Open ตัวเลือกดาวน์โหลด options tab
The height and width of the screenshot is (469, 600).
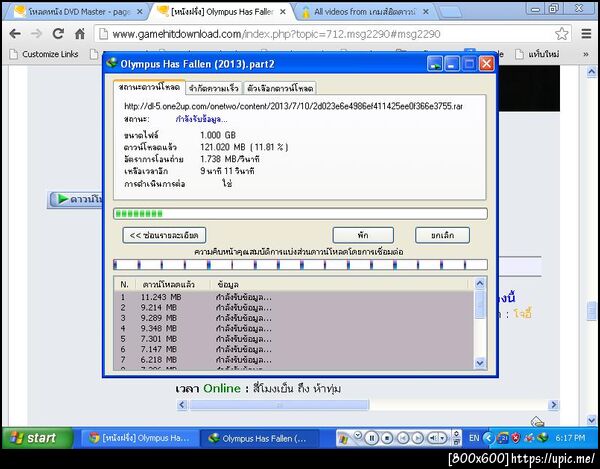pyautogui.click(x=280, y=88)
